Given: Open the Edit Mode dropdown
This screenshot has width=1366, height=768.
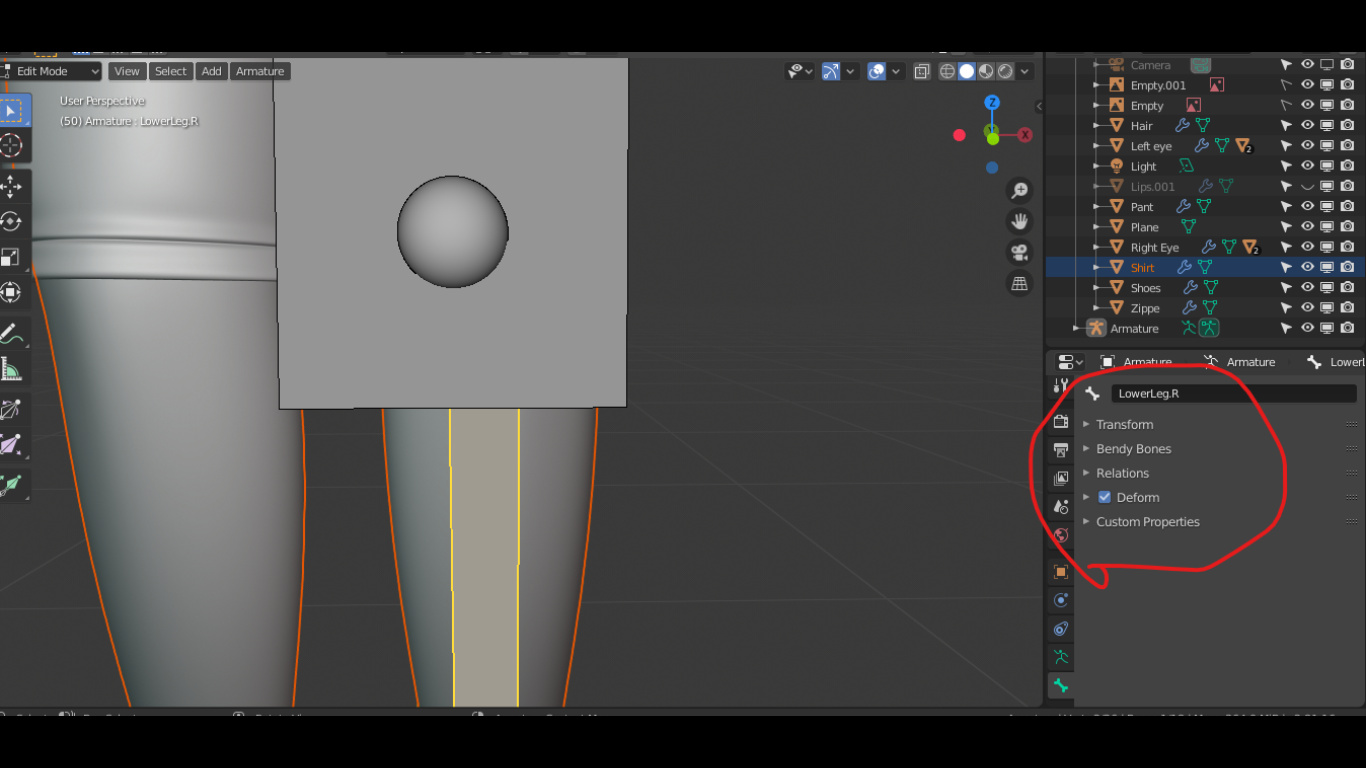Looking at the screenshot, I should [50, 71].
